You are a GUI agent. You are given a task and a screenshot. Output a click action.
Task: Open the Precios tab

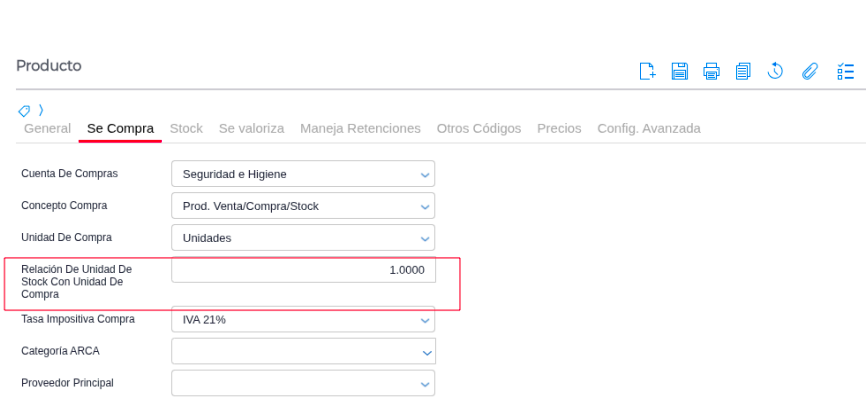pyautogui.click(x=559, y=129)
